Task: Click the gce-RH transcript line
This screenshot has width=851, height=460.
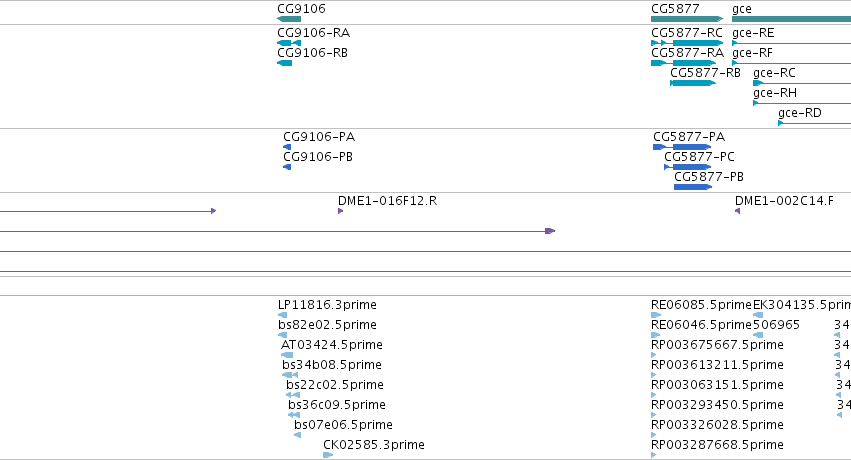Action: pos(802,103)
